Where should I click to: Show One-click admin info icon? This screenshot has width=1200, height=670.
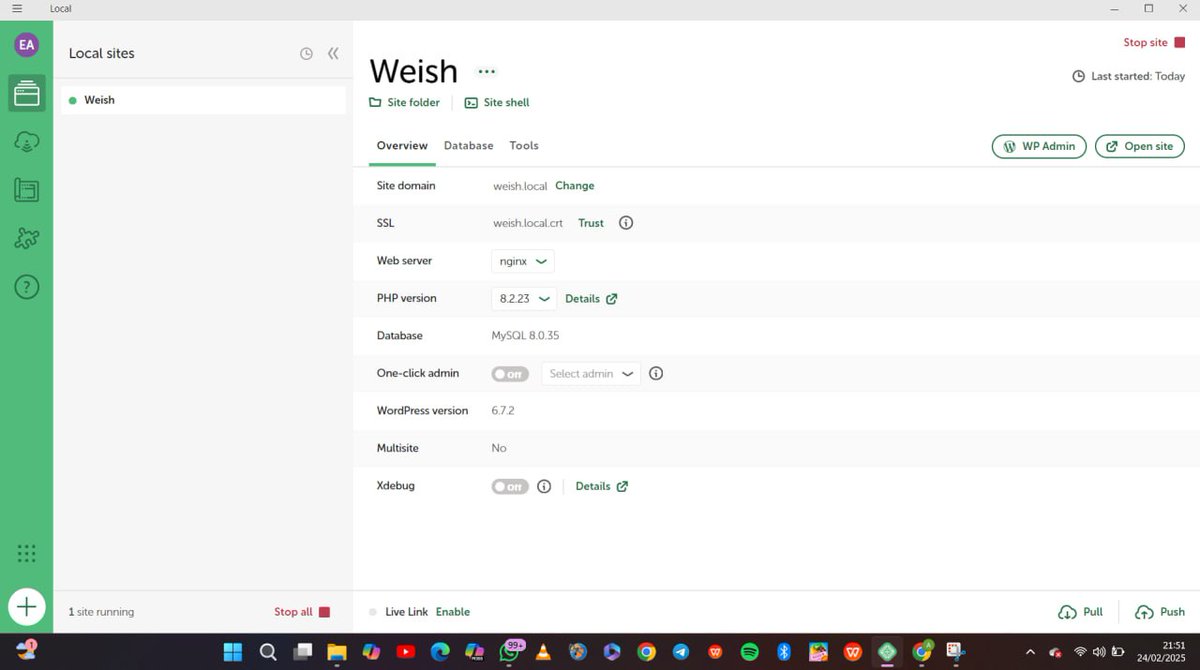tap(656, 373)
